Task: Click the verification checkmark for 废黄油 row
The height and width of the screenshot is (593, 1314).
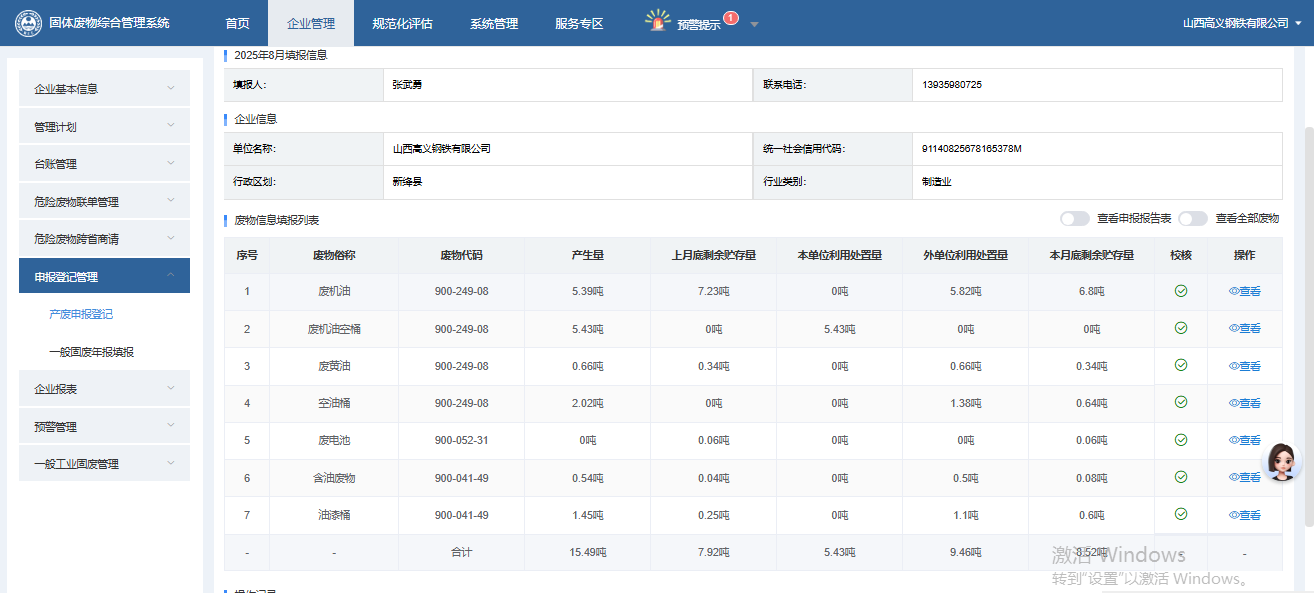Action: (1180, 365)
